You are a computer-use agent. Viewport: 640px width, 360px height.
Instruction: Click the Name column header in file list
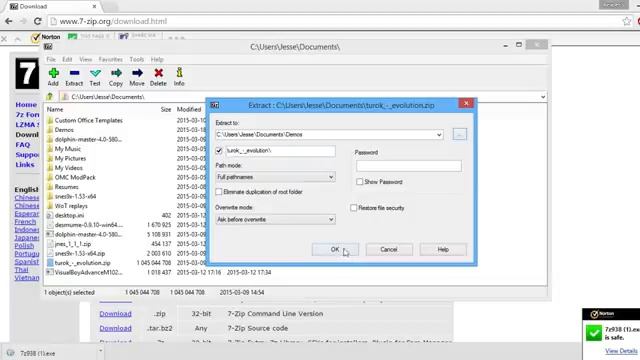55,109
